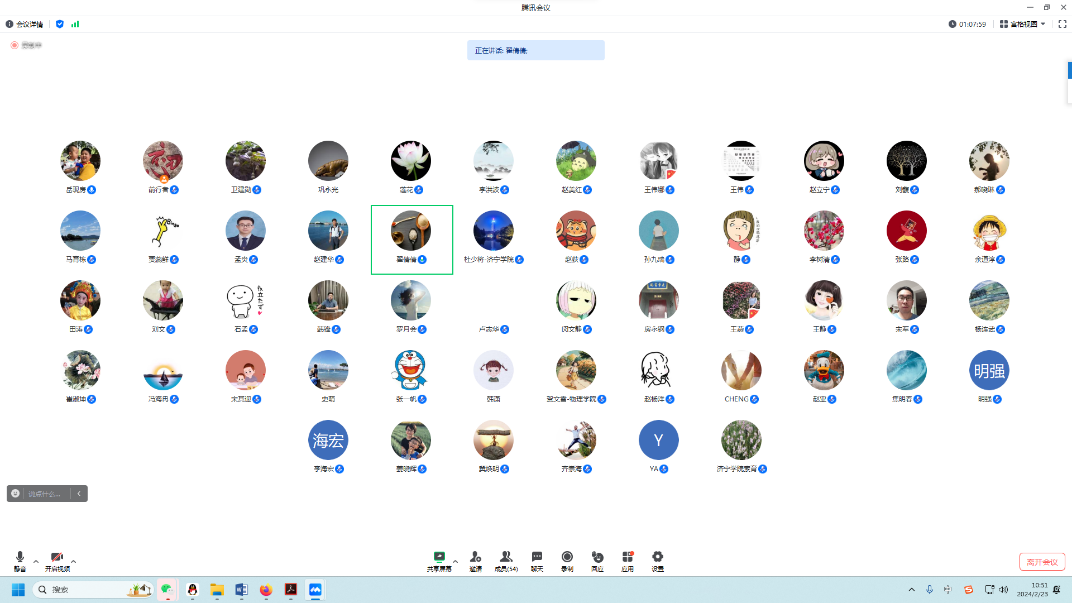Collapse the floating chat input bar
This screenshot has height=603, width=1072.
(x=79, y=493)
